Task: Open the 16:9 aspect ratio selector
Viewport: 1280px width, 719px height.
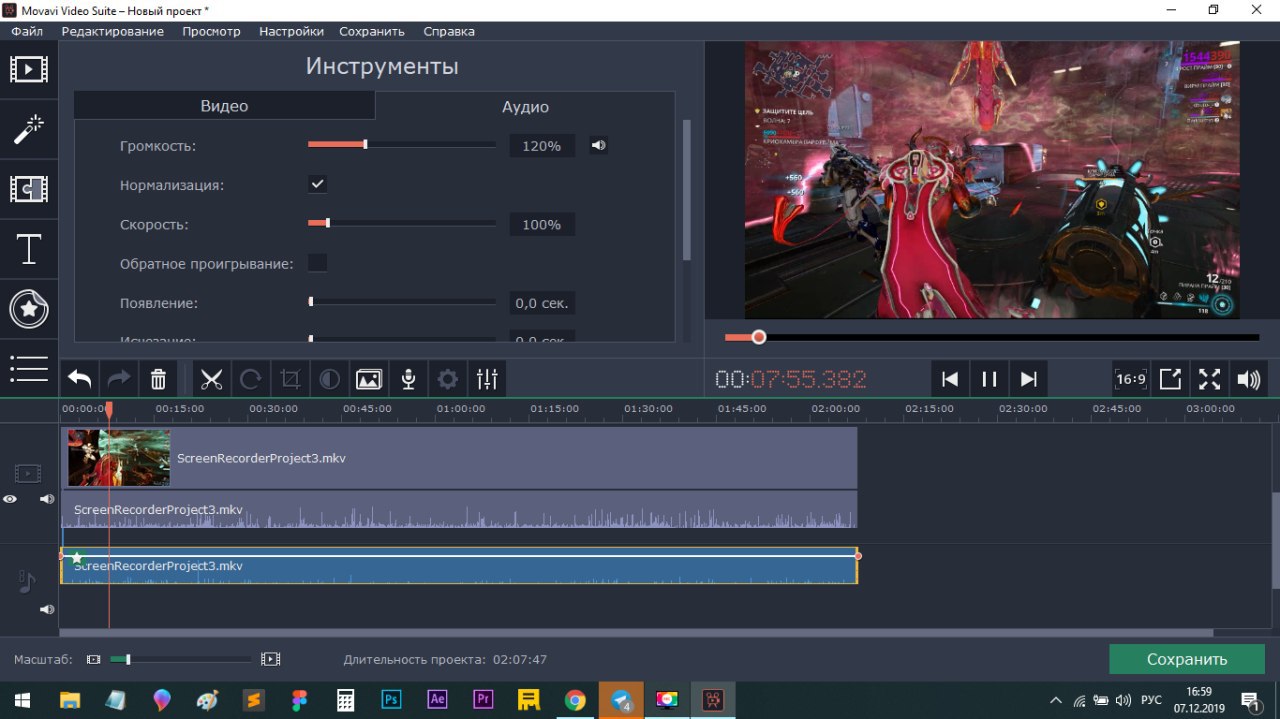Action: [x=1131, y=379]
